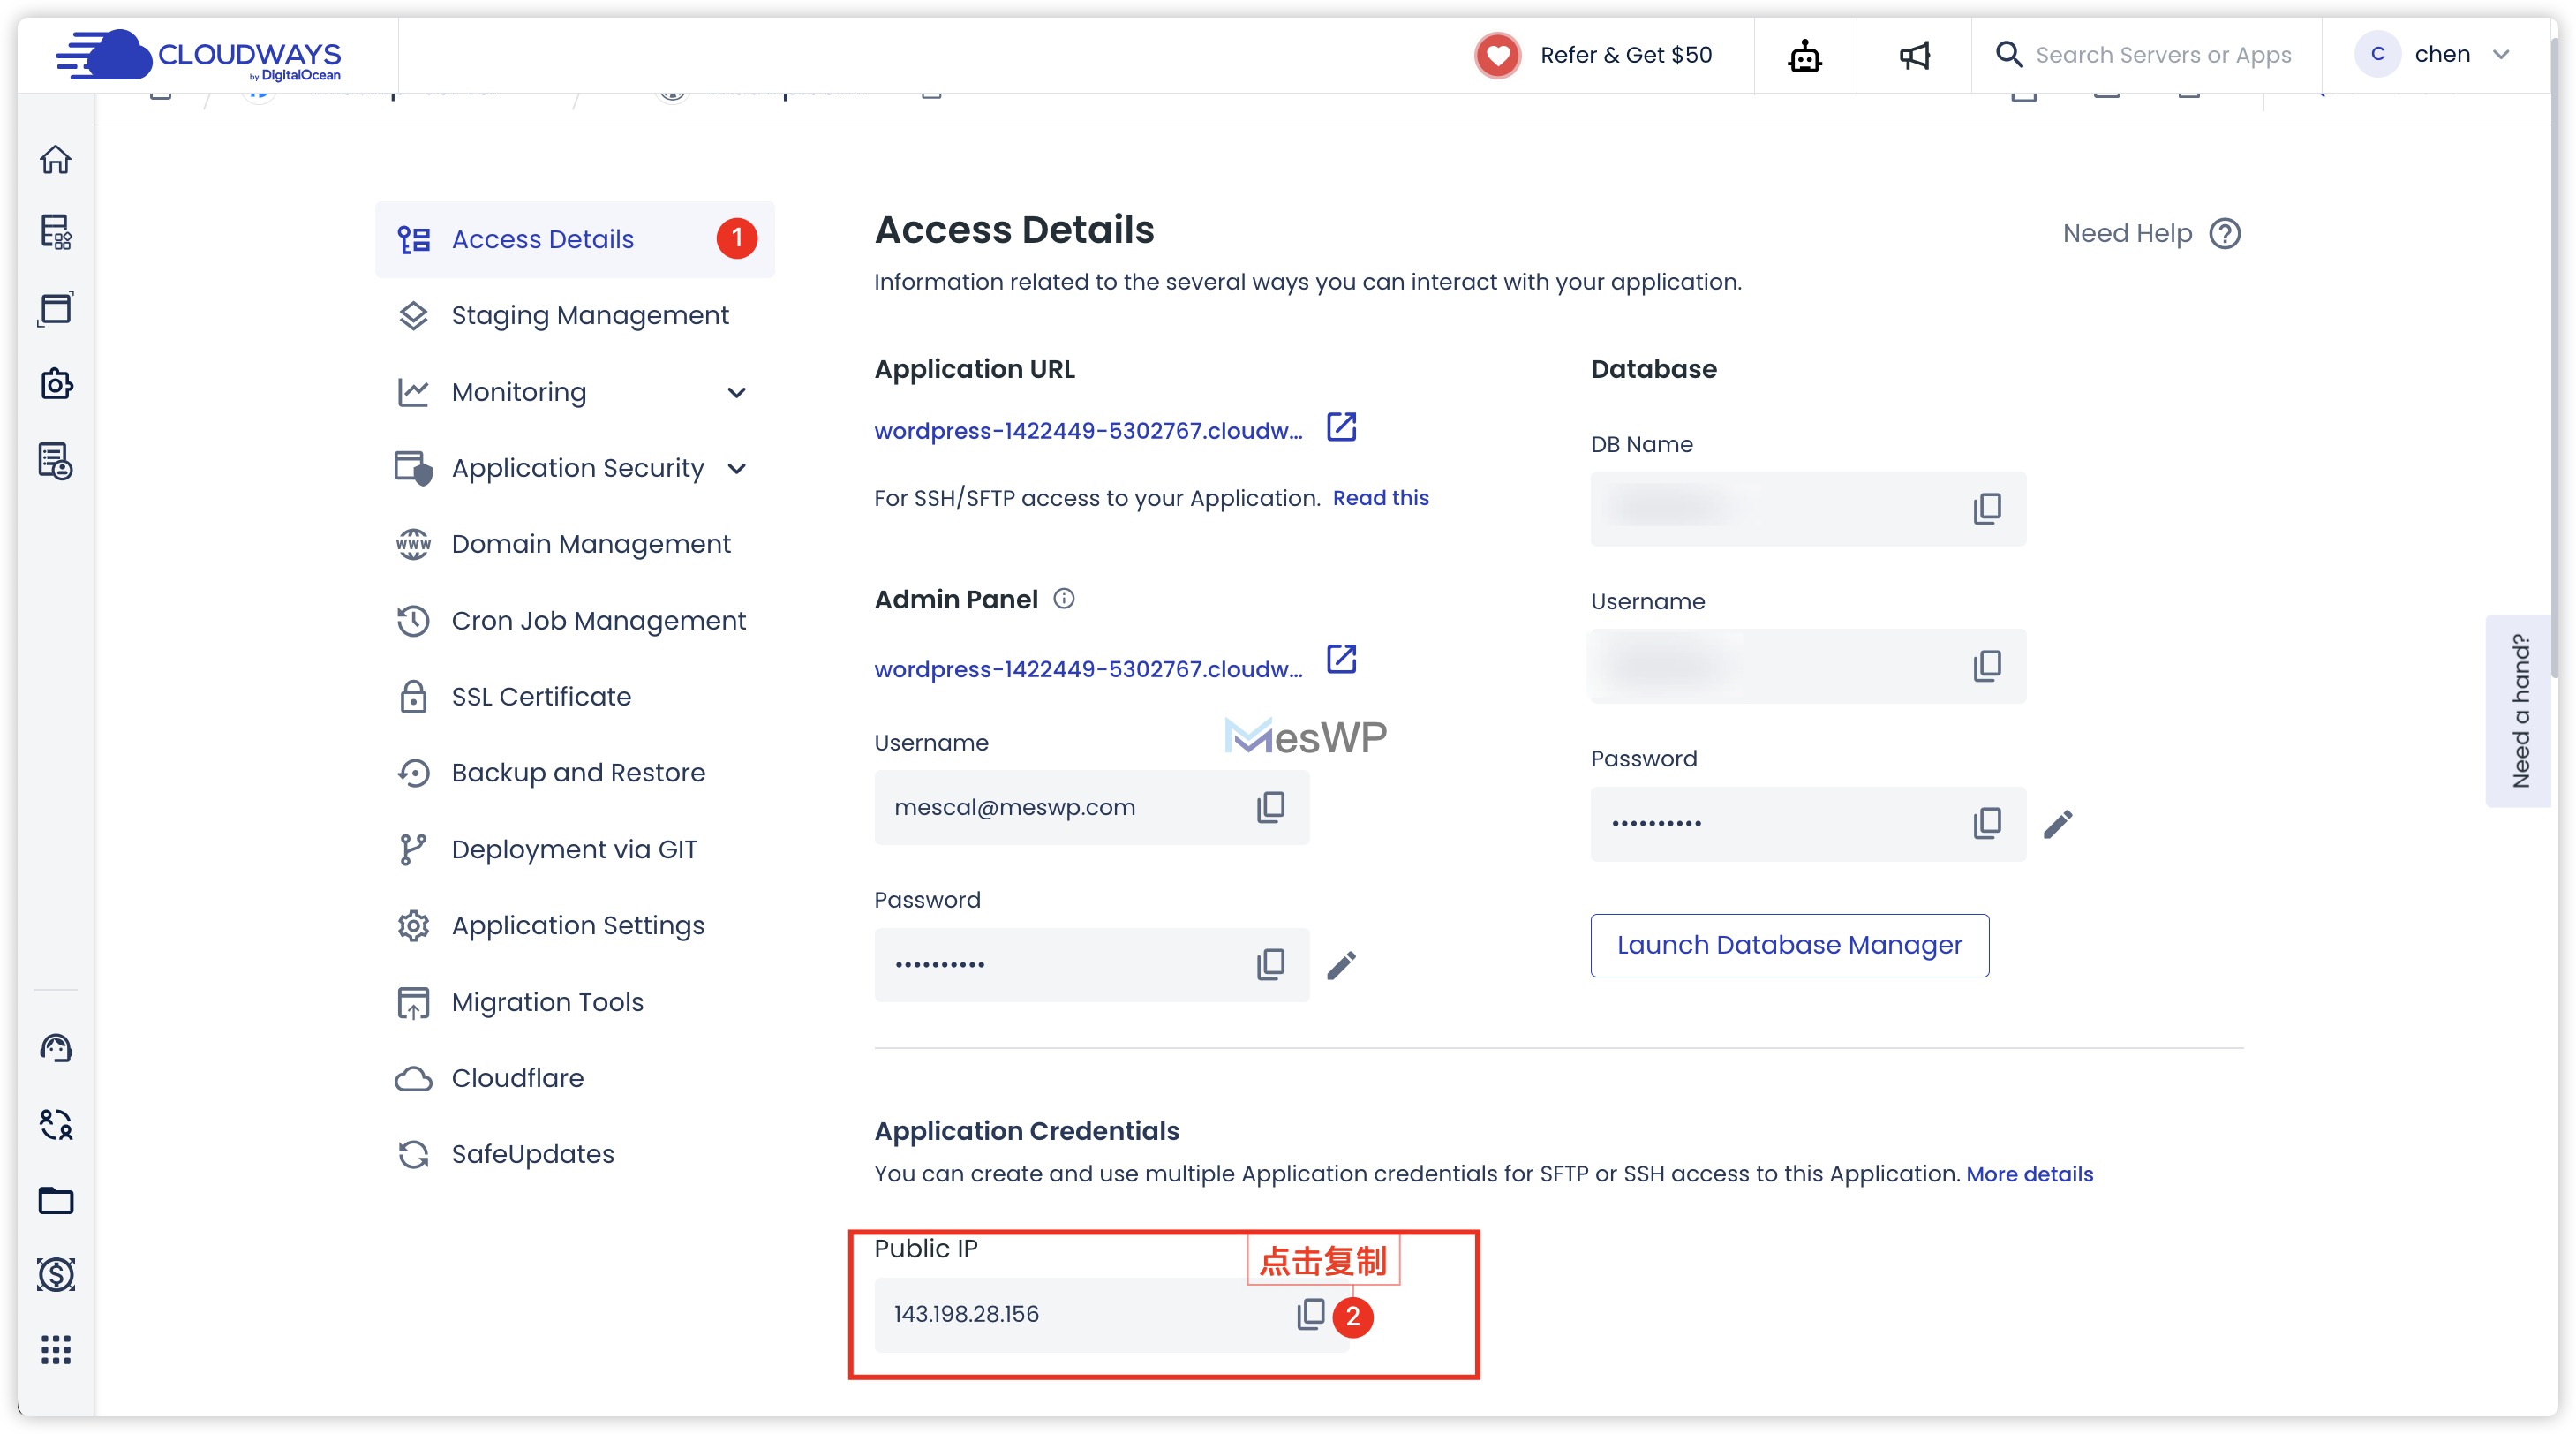Click the Application Security menu label
The height and width of the screenshot is (1434, 2576).
tap(578, 469)
